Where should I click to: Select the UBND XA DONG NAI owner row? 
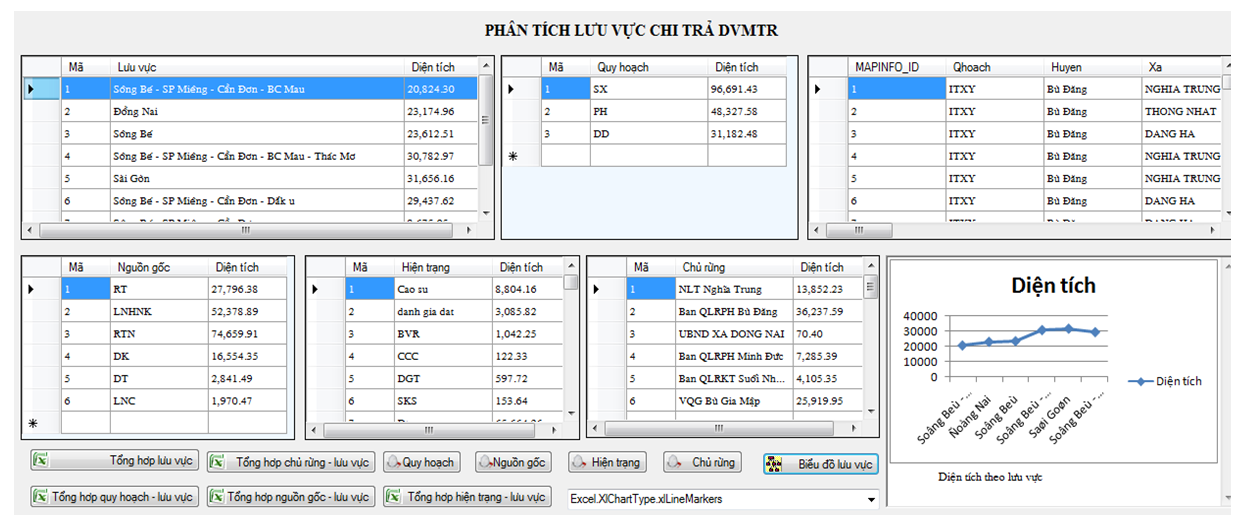tap(727, 334)
